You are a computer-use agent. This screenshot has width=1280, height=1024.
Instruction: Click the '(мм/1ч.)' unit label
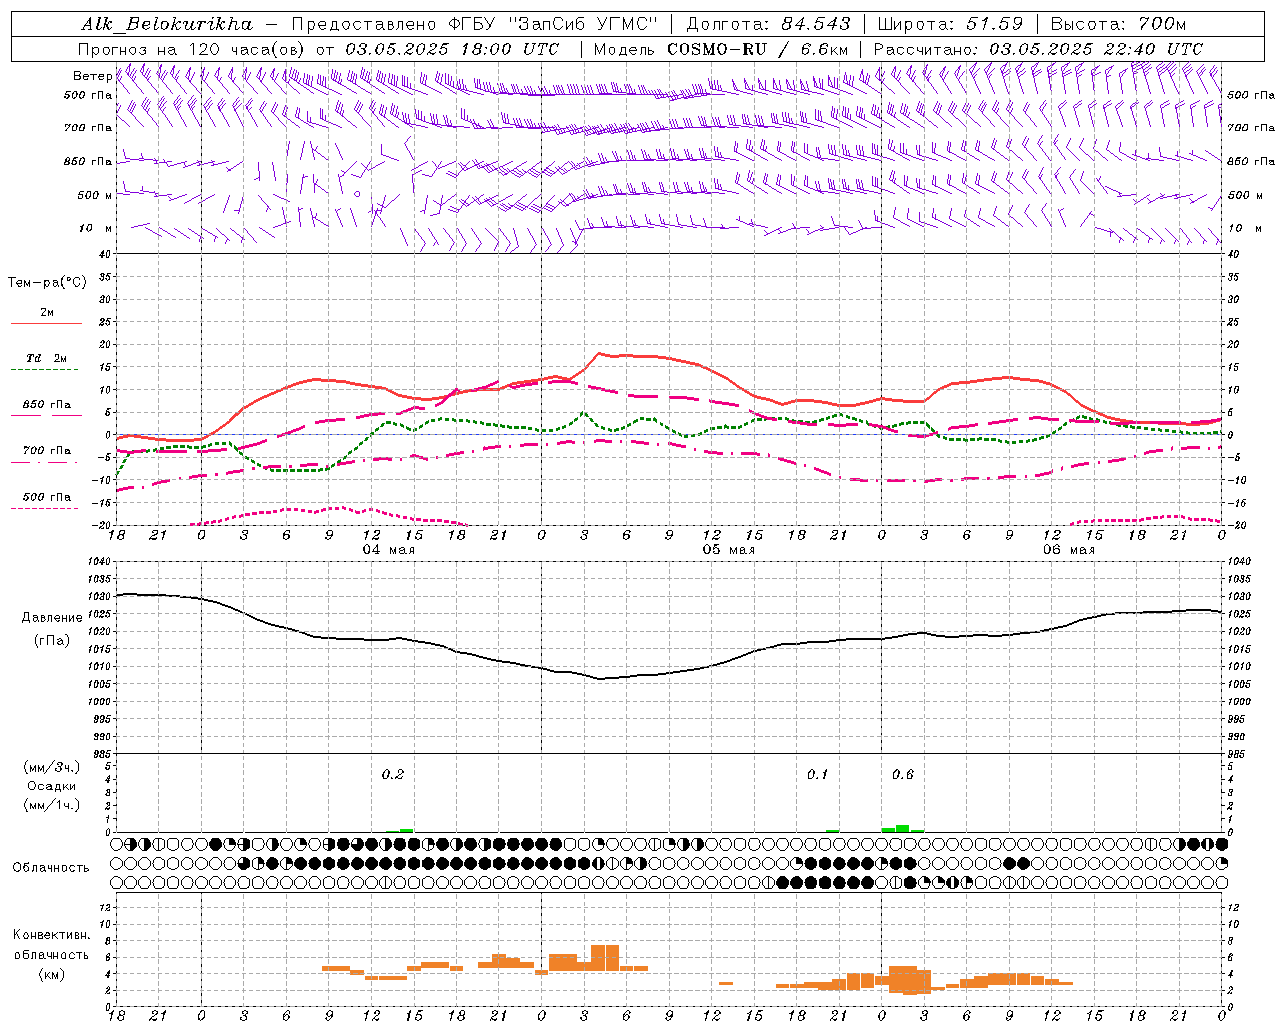(x=51, y=805)
